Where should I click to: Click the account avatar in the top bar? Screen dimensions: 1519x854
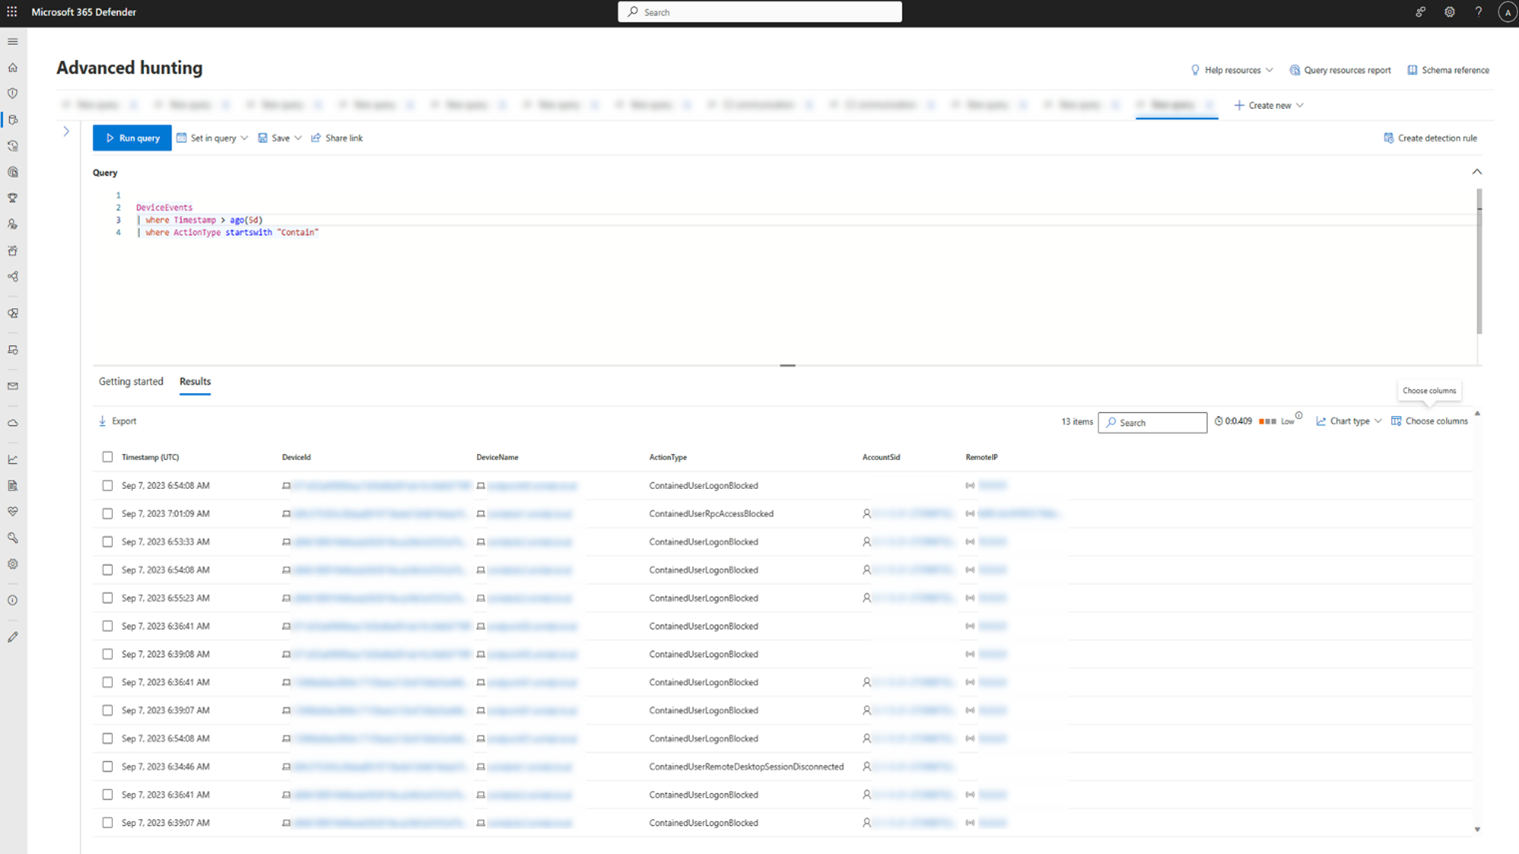pyautogui.click(x=1506, y=11)
